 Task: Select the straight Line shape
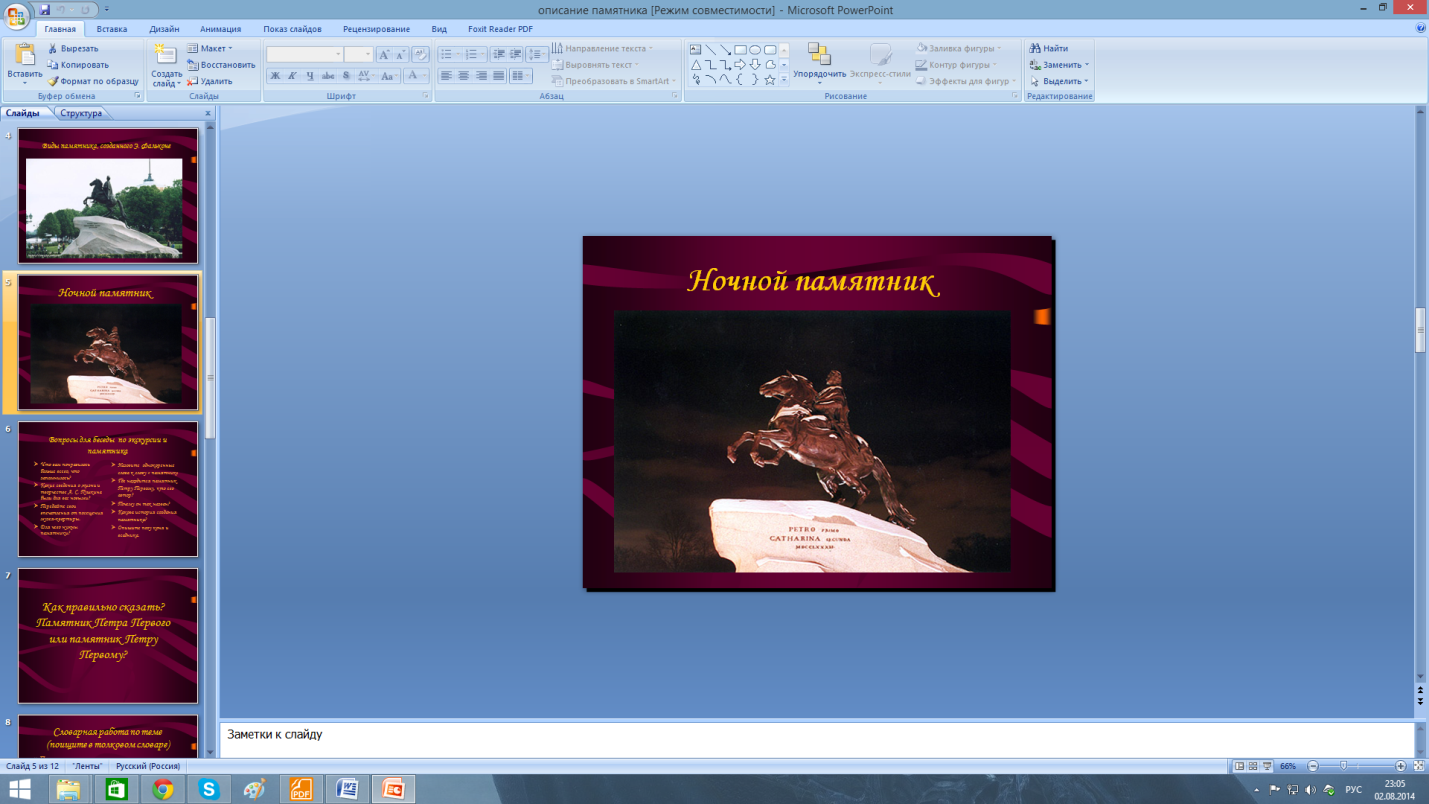pyautogui.click(x=710, y=49)
